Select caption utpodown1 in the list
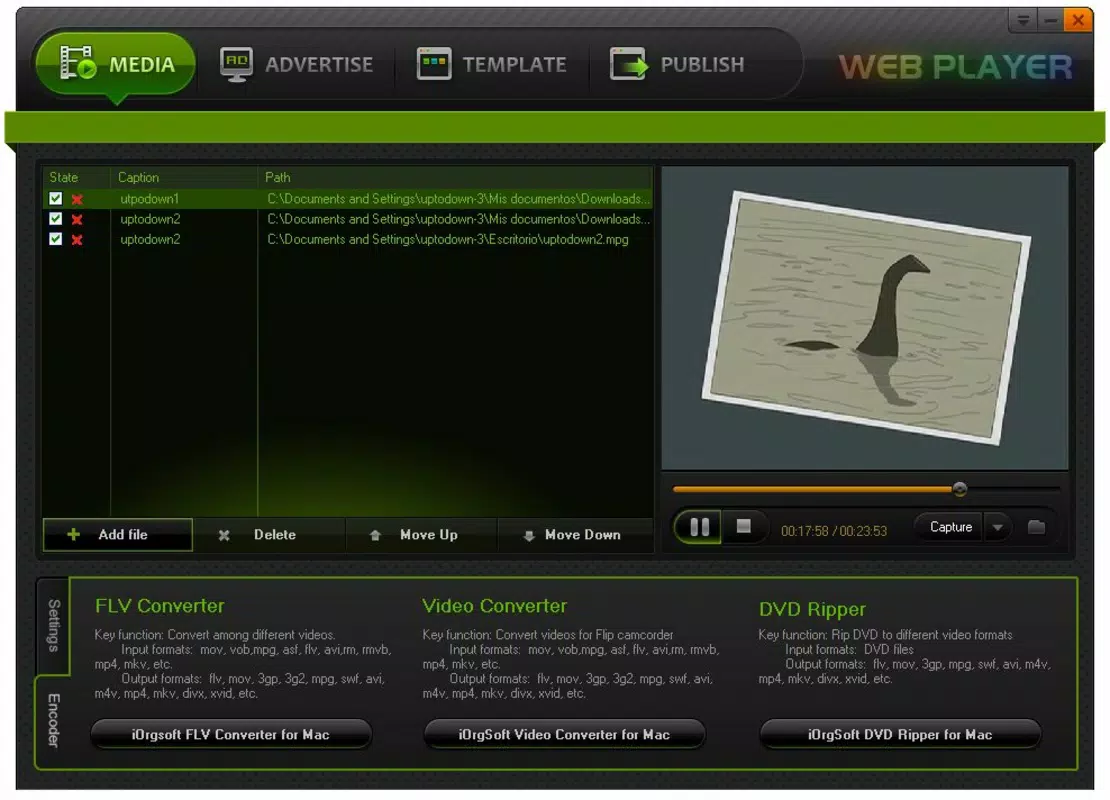 click(x=149, y=199)
